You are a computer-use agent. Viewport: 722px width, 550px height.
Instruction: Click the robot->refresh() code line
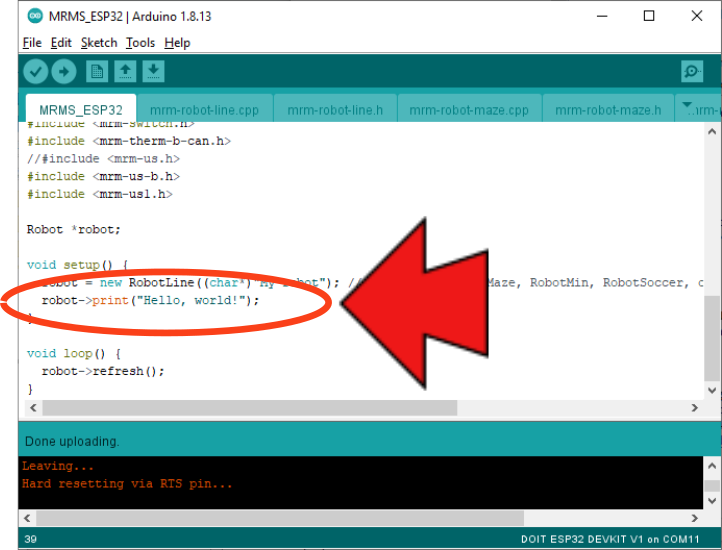click(x=103, y=371)
